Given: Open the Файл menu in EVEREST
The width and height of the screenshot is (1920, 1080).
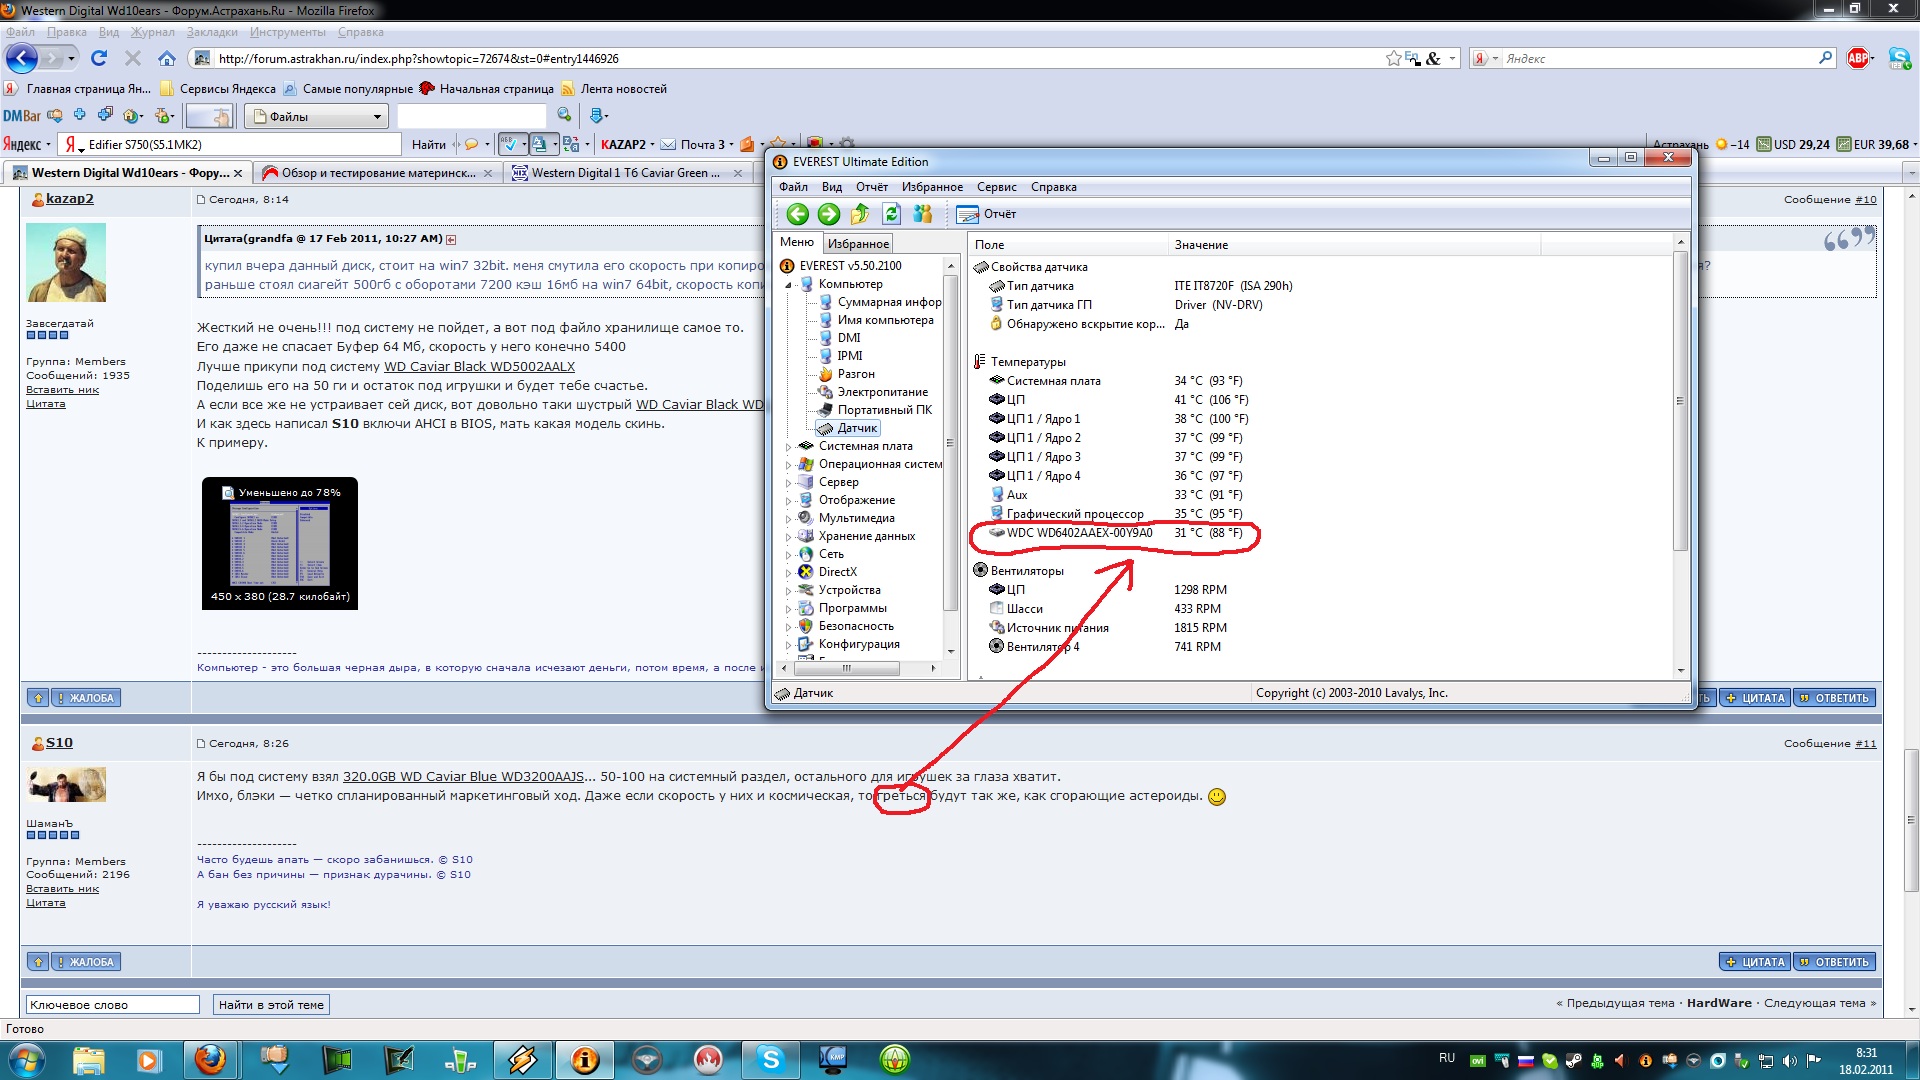Looking at the screenshot, I should pos(793,187).
